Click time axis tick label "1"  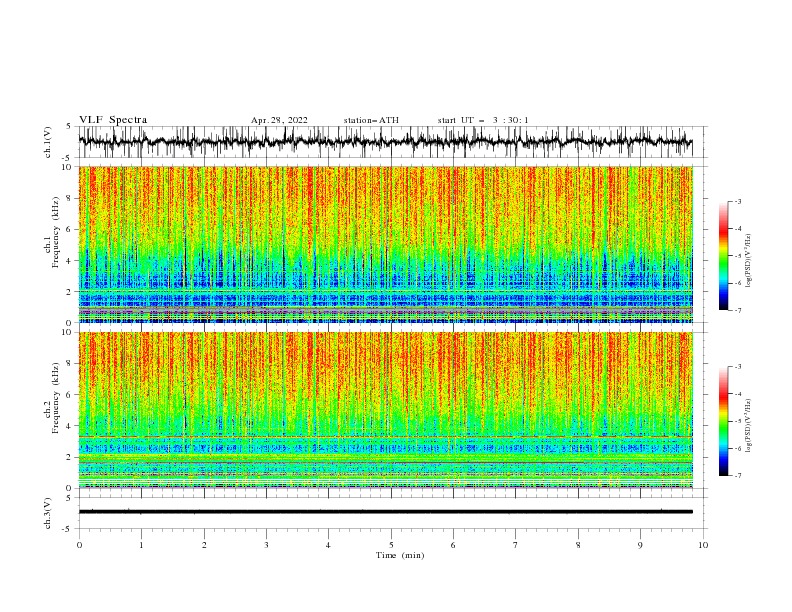(141, 545)
